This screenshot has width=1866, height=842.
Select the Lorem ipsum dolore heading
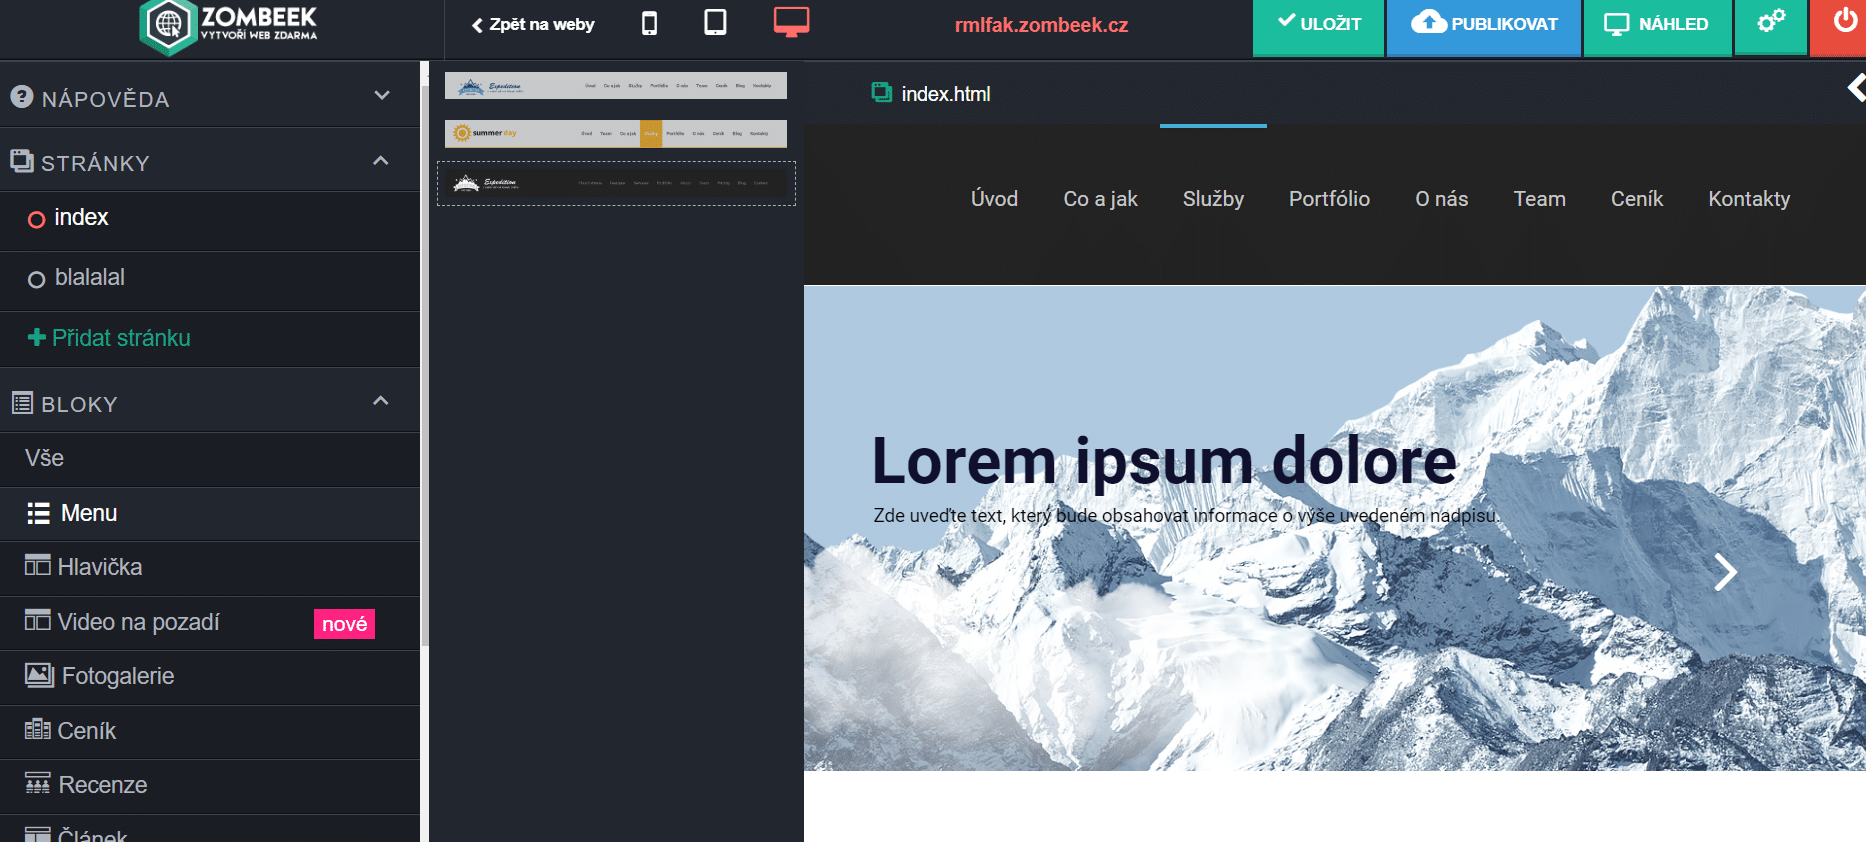pos(1164,461)
